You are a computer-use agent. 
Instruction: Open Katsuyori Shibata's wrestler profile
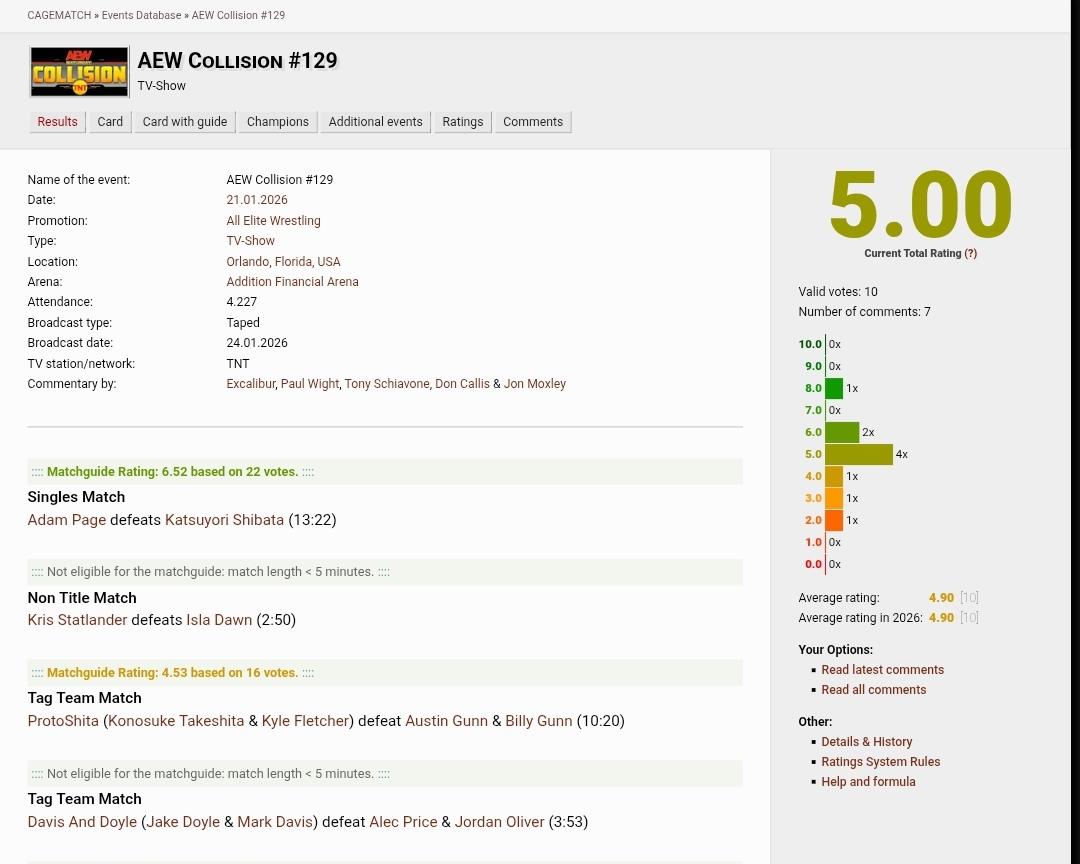(x=225, y=520)
